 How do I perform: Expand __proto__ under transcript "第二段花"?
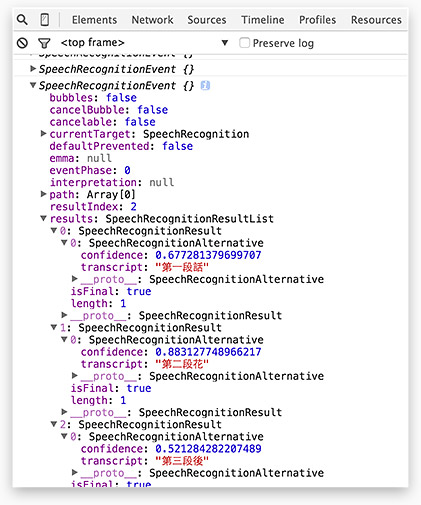pos(75,376)
